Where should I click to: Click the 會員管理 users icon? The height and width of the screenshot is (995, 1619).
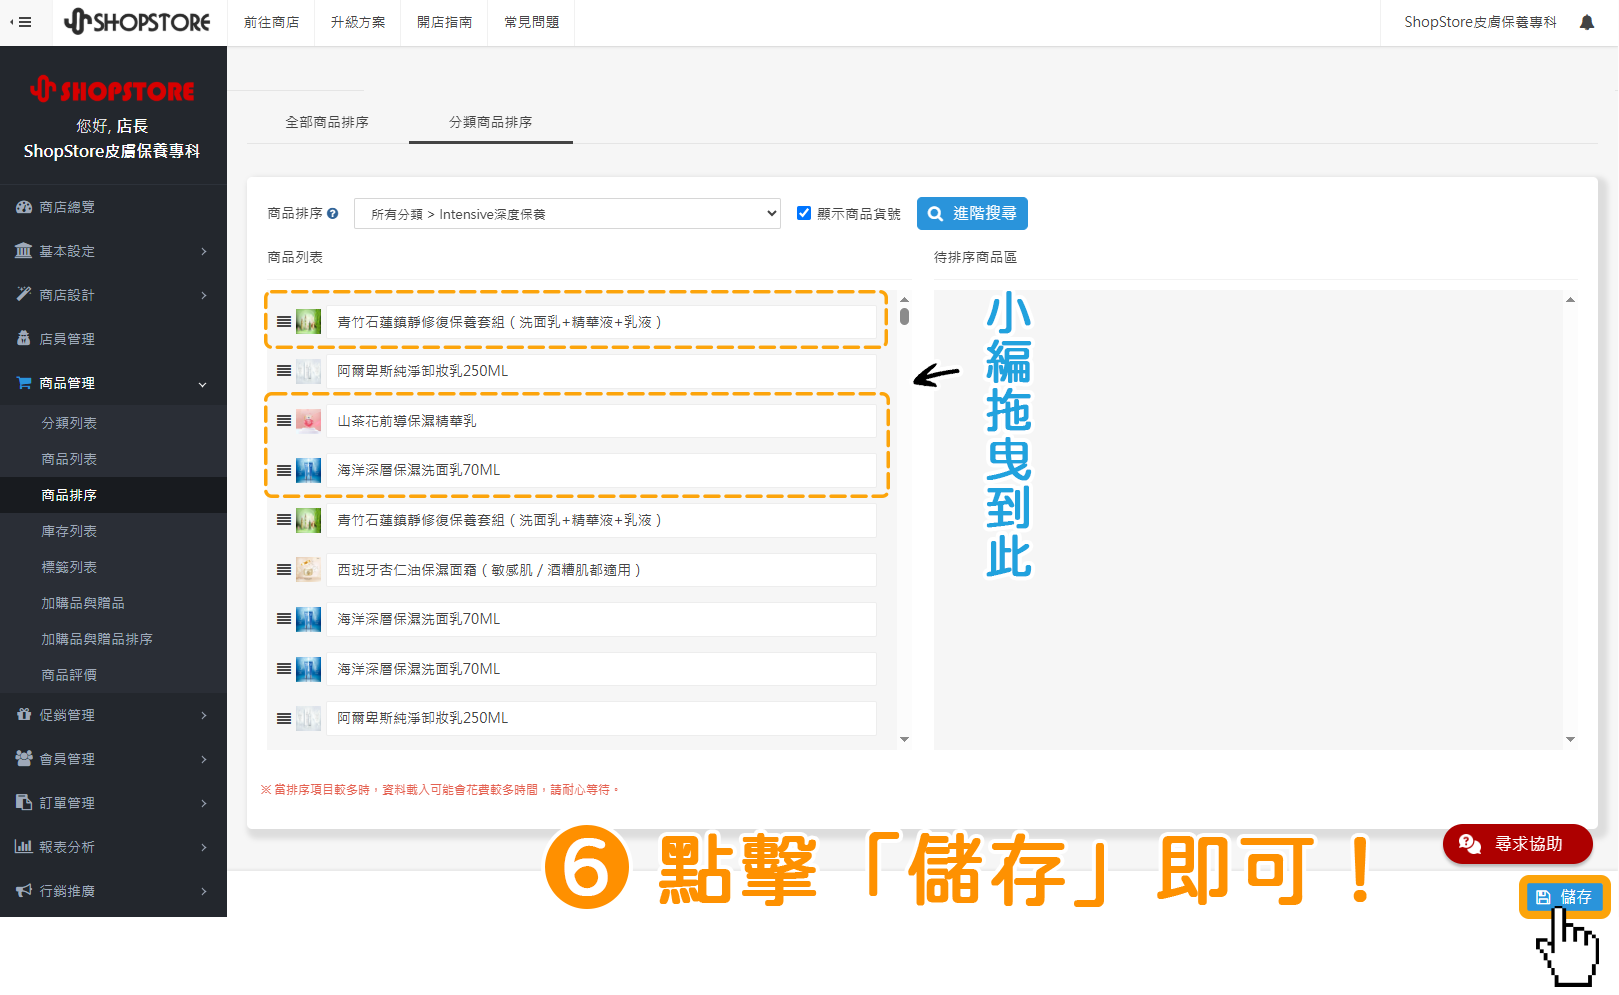click(x=24, y=758)
